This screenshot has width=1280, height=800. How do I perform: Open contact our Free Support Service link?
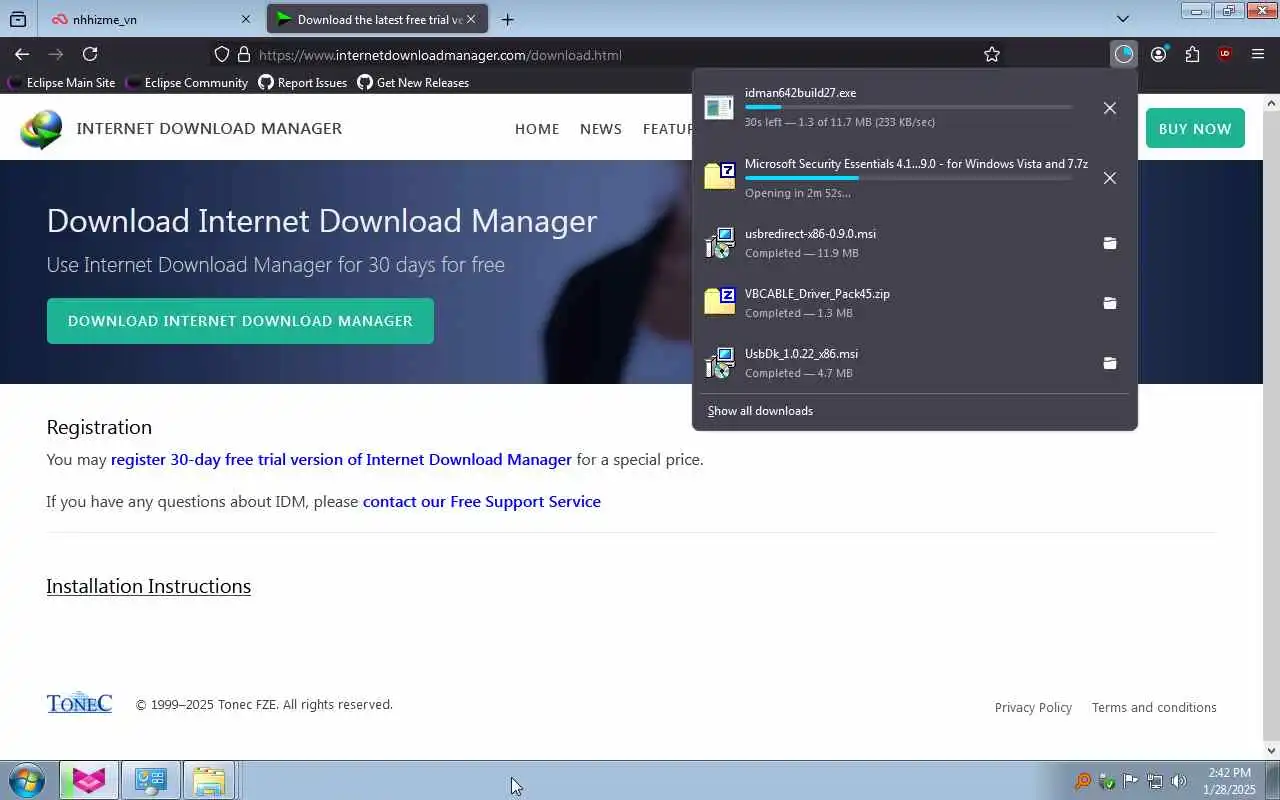pos(482,502)
